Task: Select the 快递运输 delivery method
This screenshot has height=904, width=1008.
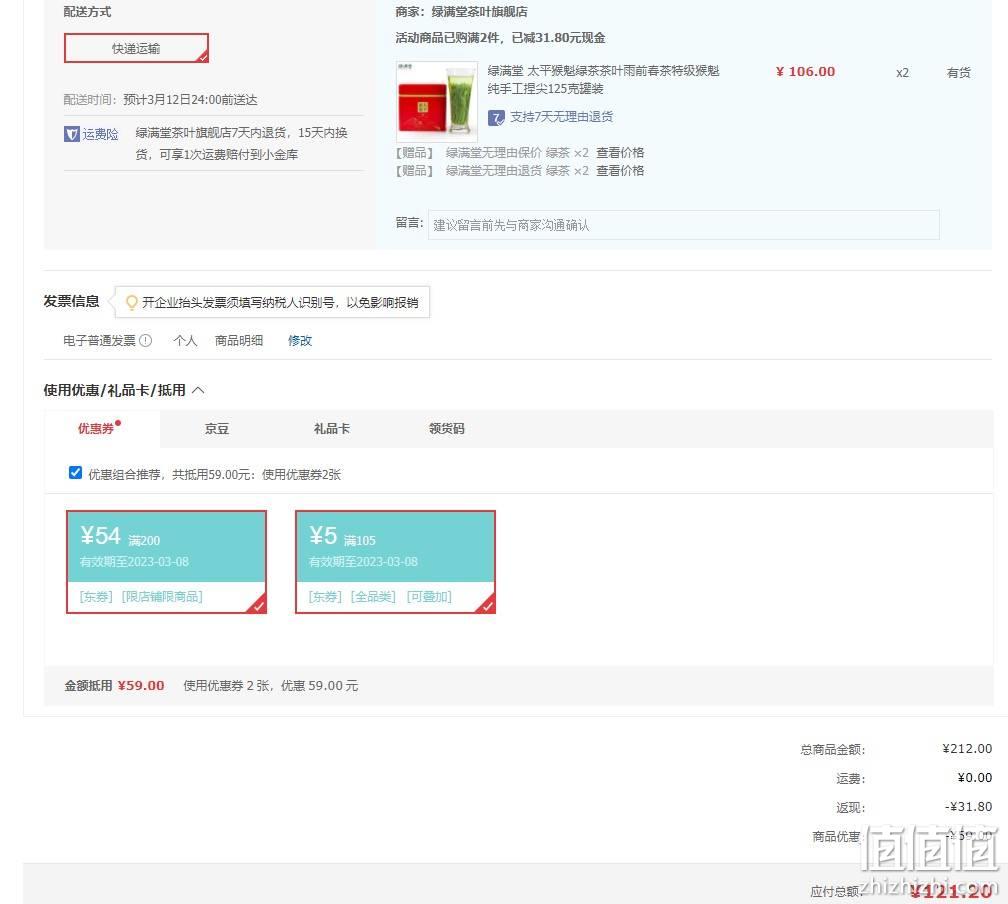Action: pos(136,48)
